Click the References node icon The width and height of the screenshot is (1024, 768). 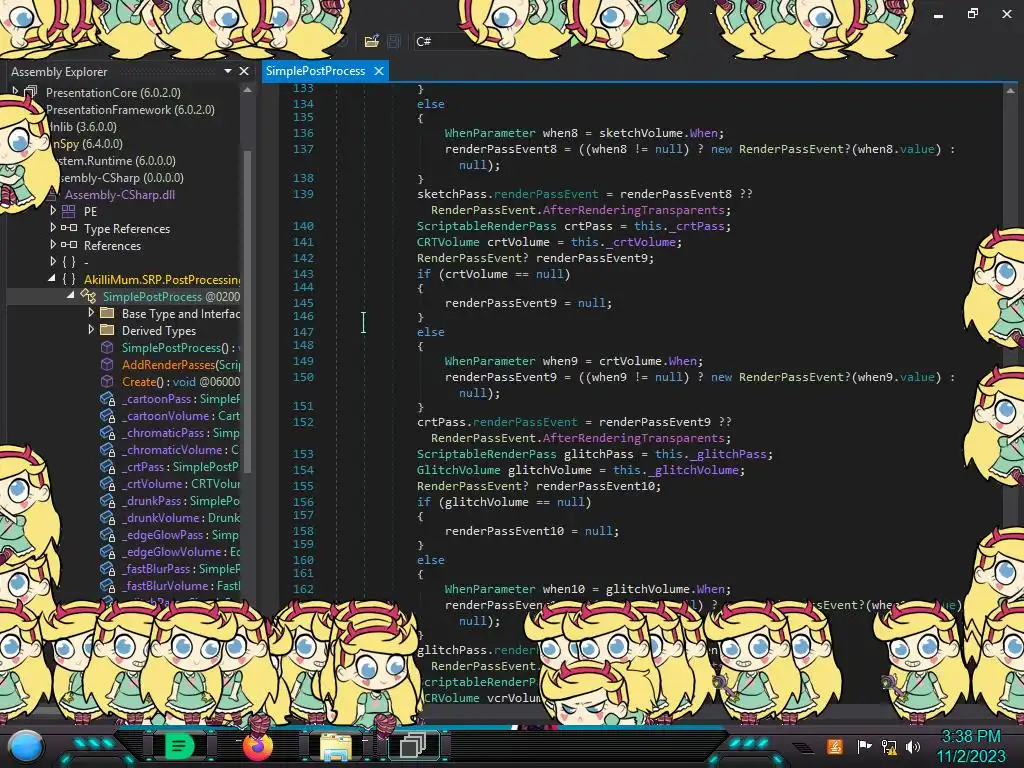click(x=69, y=245)
